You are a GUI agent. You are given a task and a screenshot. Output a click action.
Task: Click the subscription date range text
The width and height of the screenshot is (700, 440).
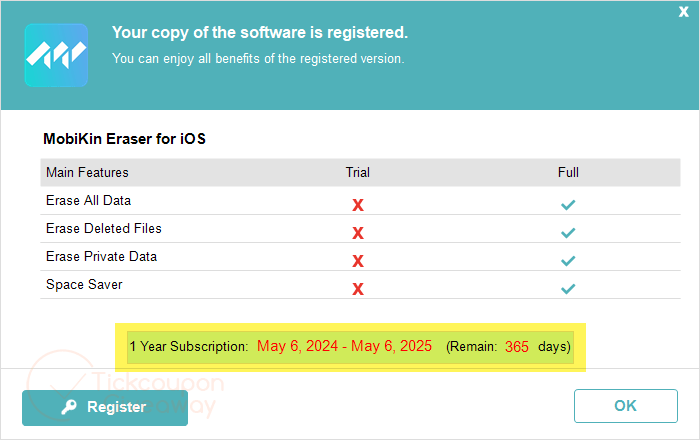(344, 346)
